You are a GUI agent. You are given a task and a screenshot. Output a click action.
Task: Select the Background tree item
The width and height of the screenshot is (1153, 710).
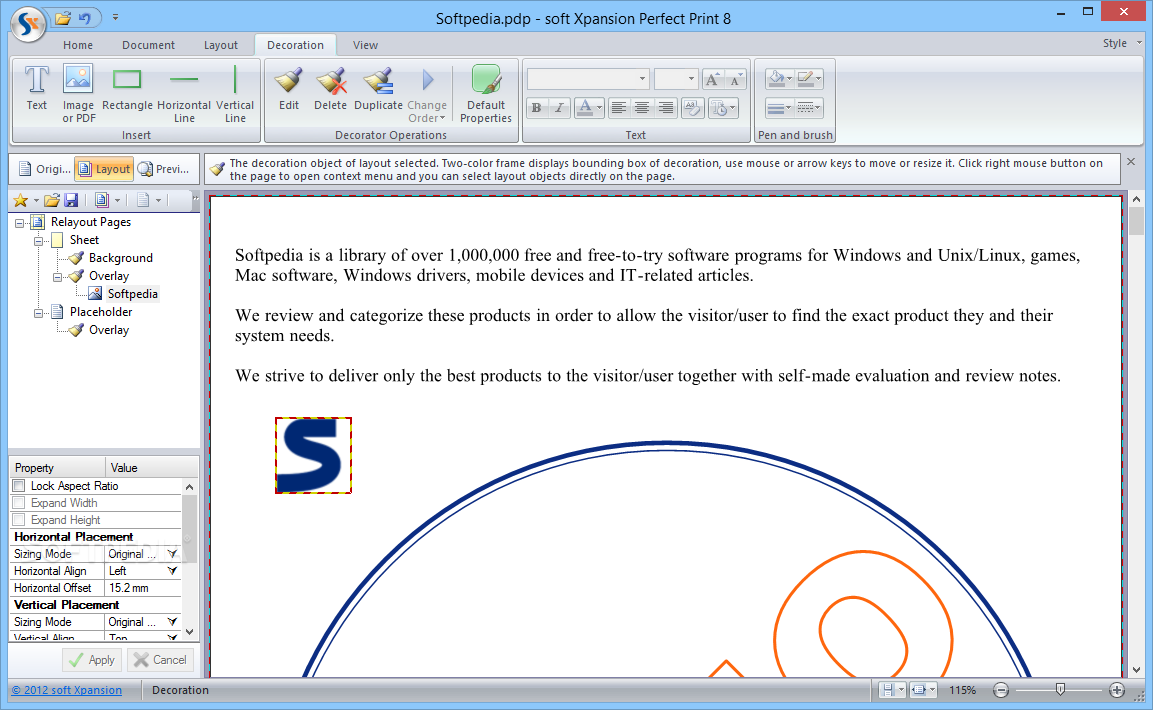pos(121,258)
